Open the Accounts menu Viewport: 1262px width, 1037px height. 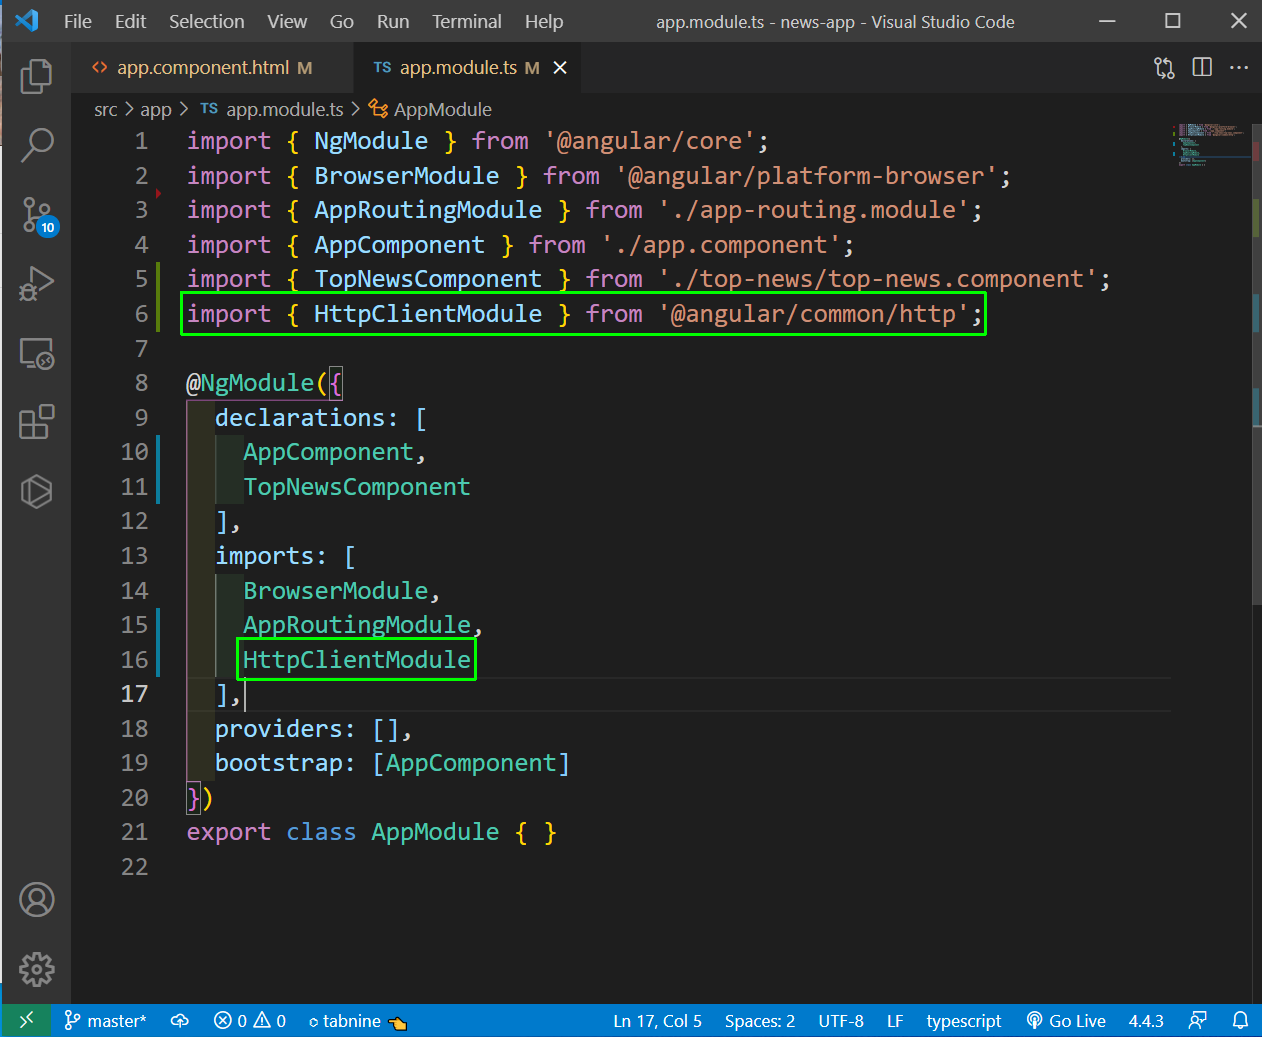36,900
